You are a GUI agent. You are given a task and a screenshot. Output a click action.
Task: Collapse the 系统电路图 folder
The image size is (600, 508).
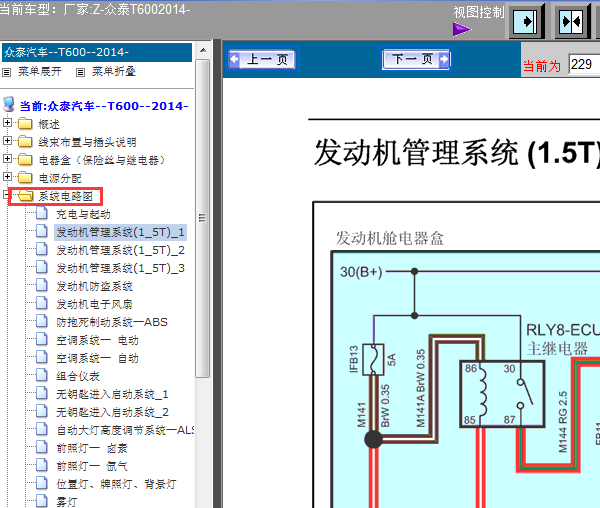click(6, 195)
